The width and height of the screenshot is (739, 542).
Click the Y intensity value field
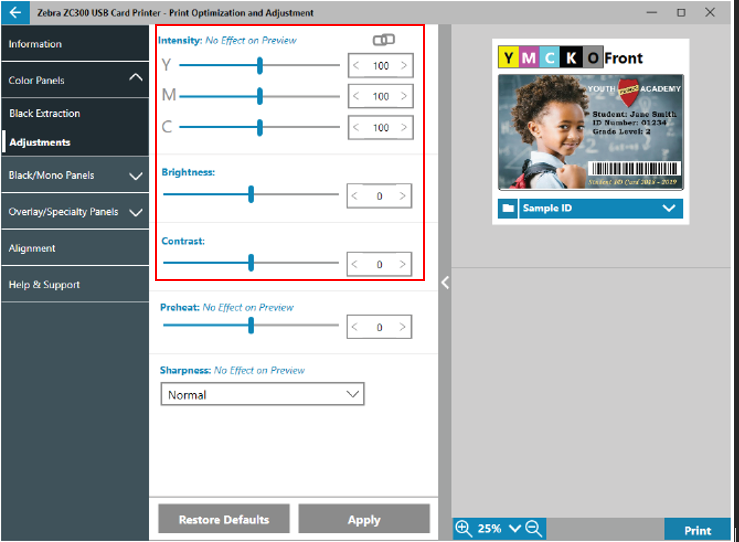381,66
